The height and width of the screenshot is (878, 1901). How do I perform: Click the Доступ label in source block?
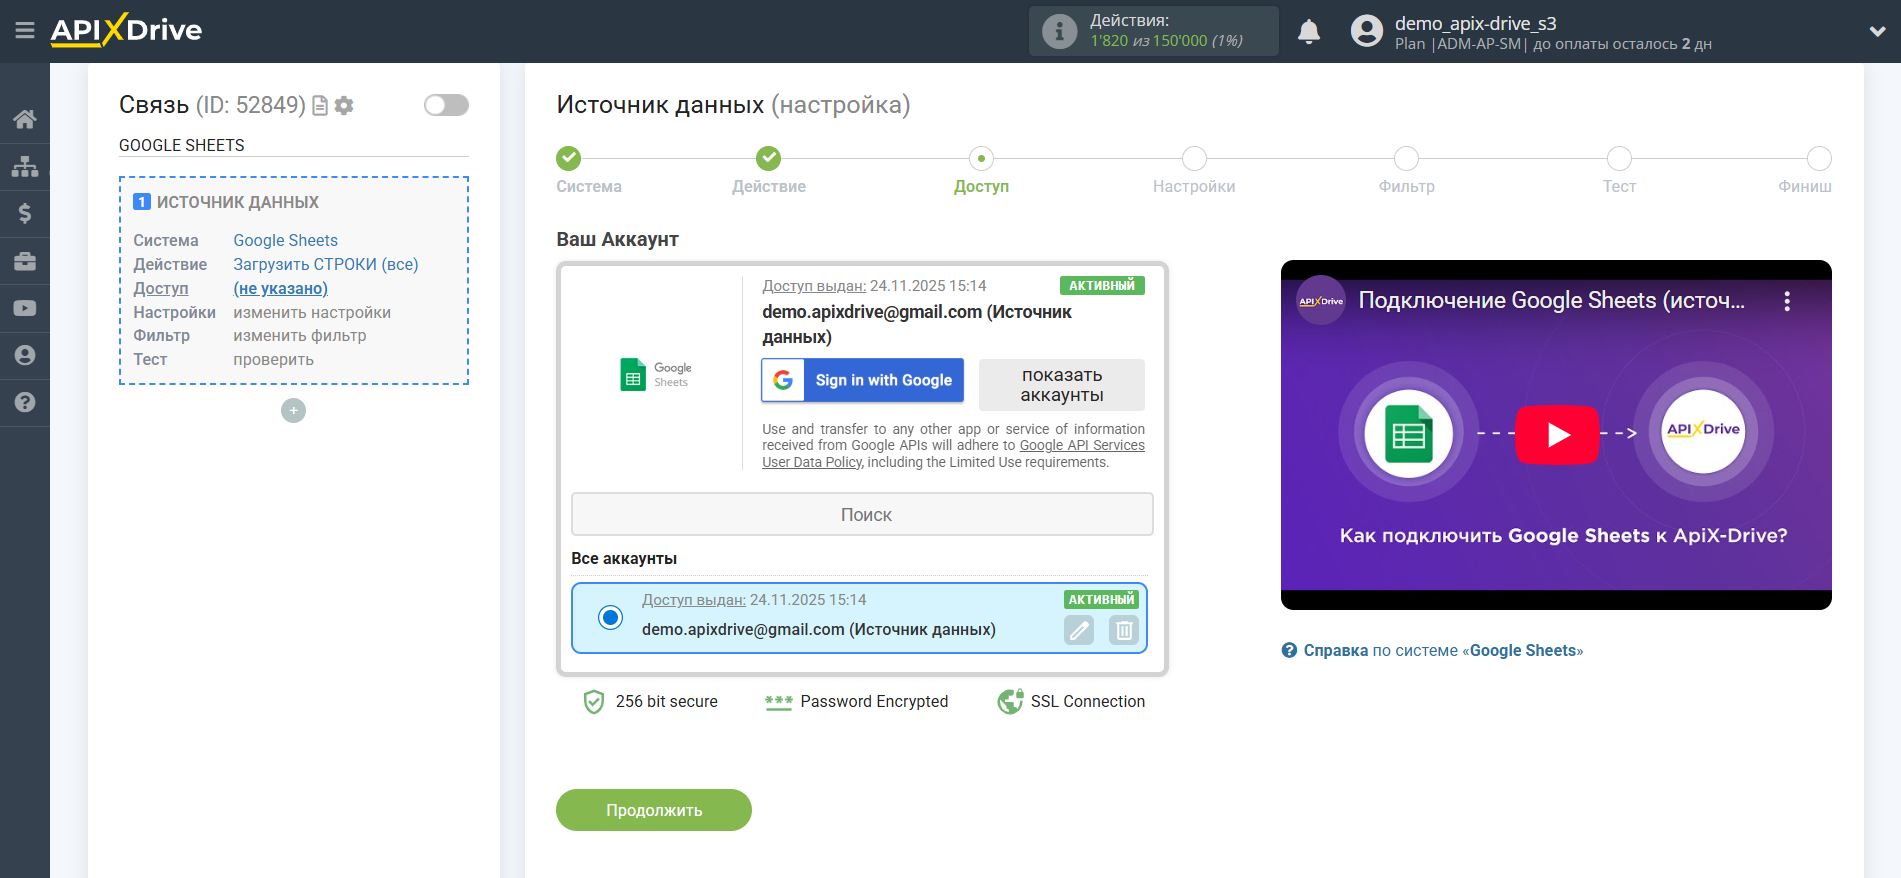coord(161,288)
